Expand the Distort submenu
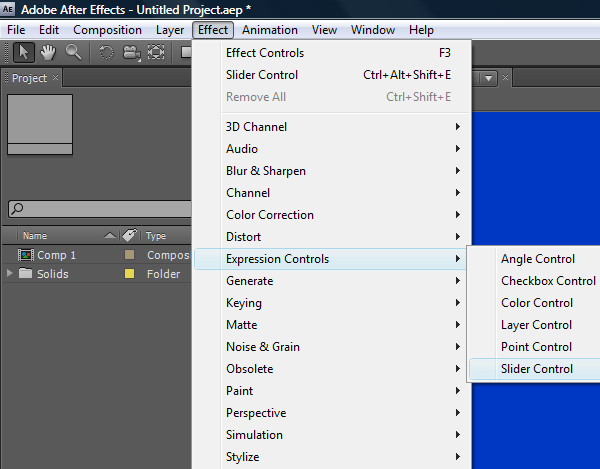Viewport: 600px width, 469px height. (x=332, y=237)
